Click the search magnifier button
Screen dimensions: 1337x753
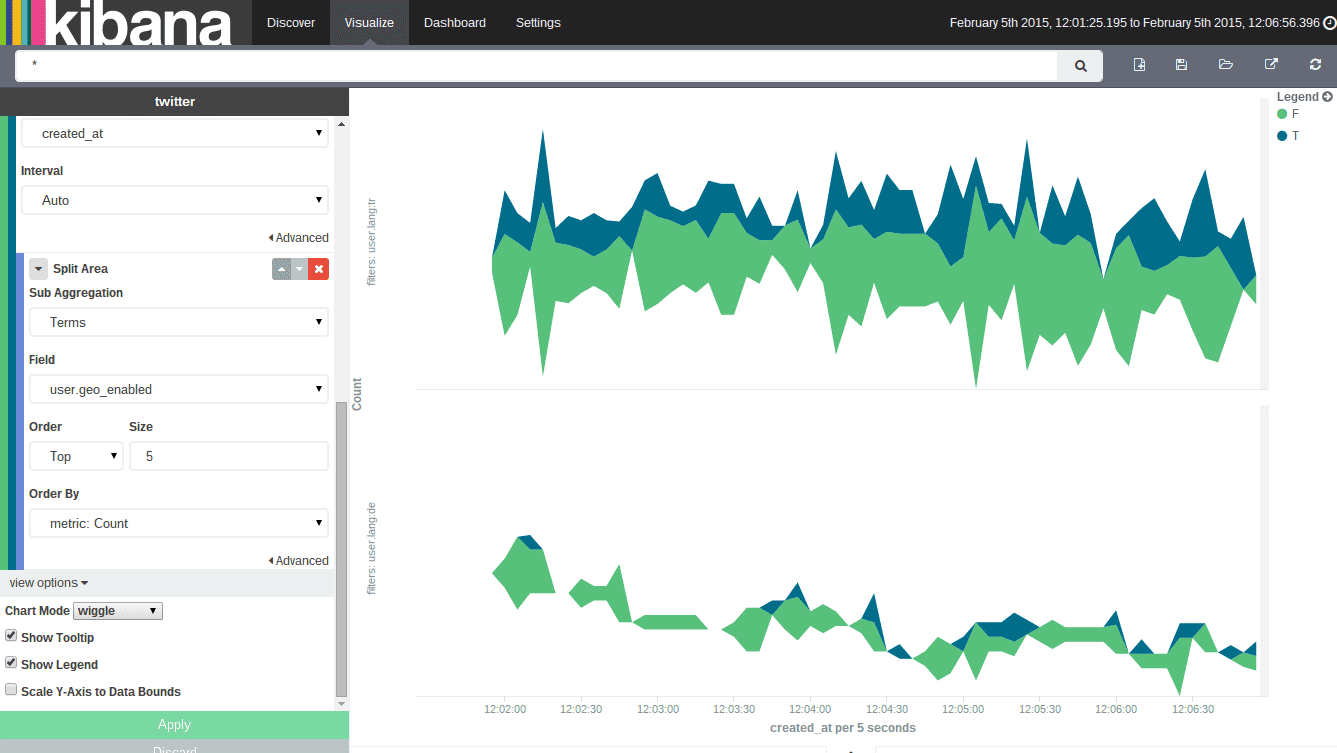point(1080,66)
